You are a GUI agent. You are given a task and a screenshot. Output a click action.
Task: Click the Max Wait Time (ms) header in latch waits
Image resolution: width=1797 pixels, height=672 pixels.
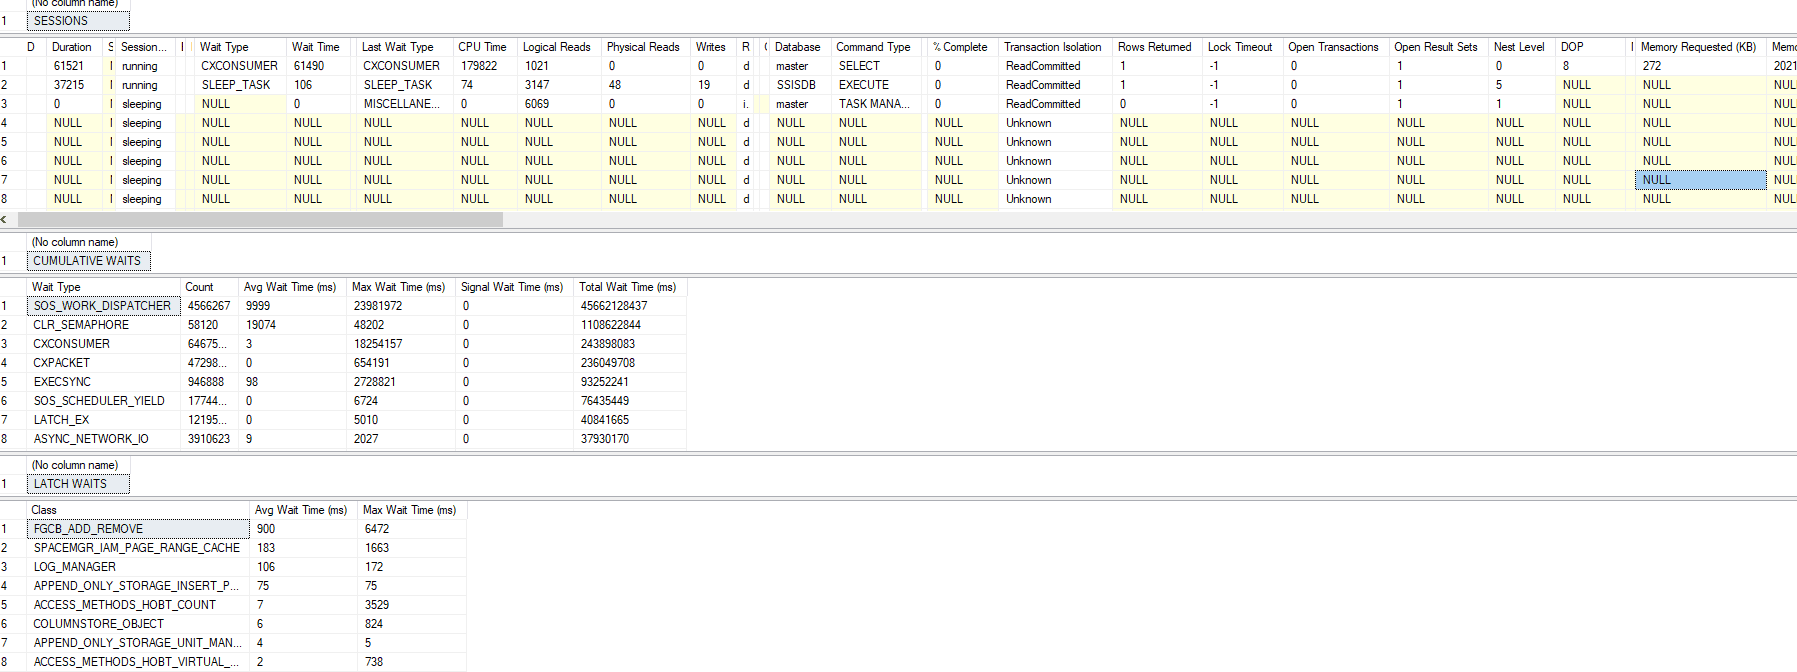pyautogui.click(x=409, y=510)
